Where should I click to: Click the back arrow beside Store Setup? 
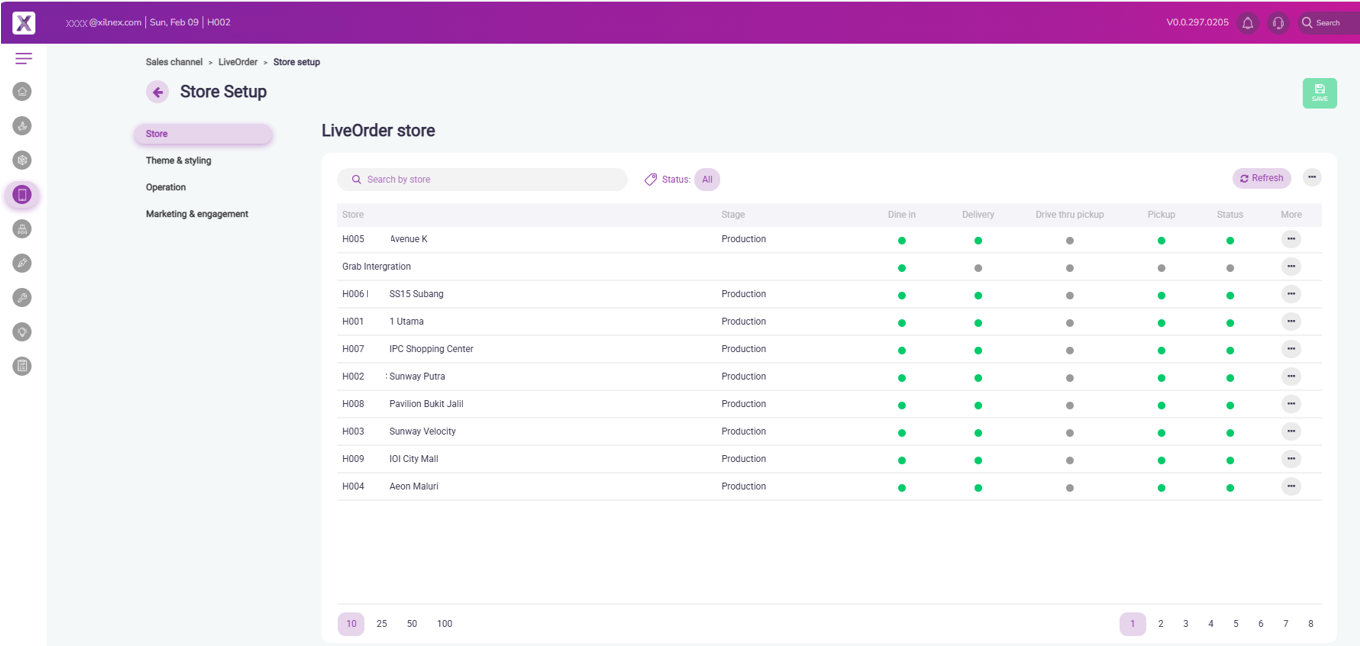(157, 92)
